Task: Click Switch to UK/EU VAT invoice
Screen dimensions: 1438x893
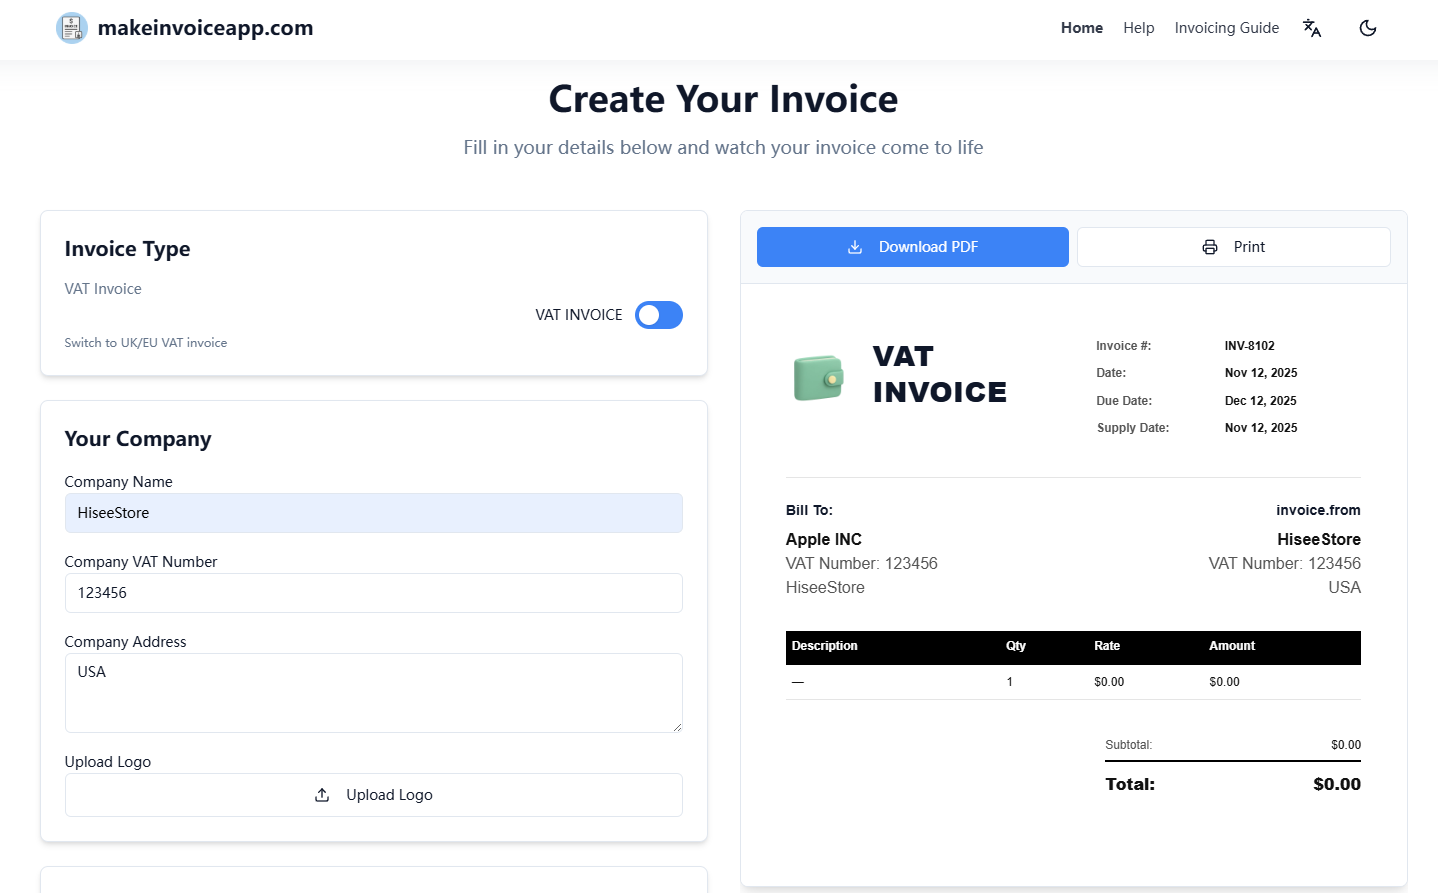Action: tap(145, 342)
